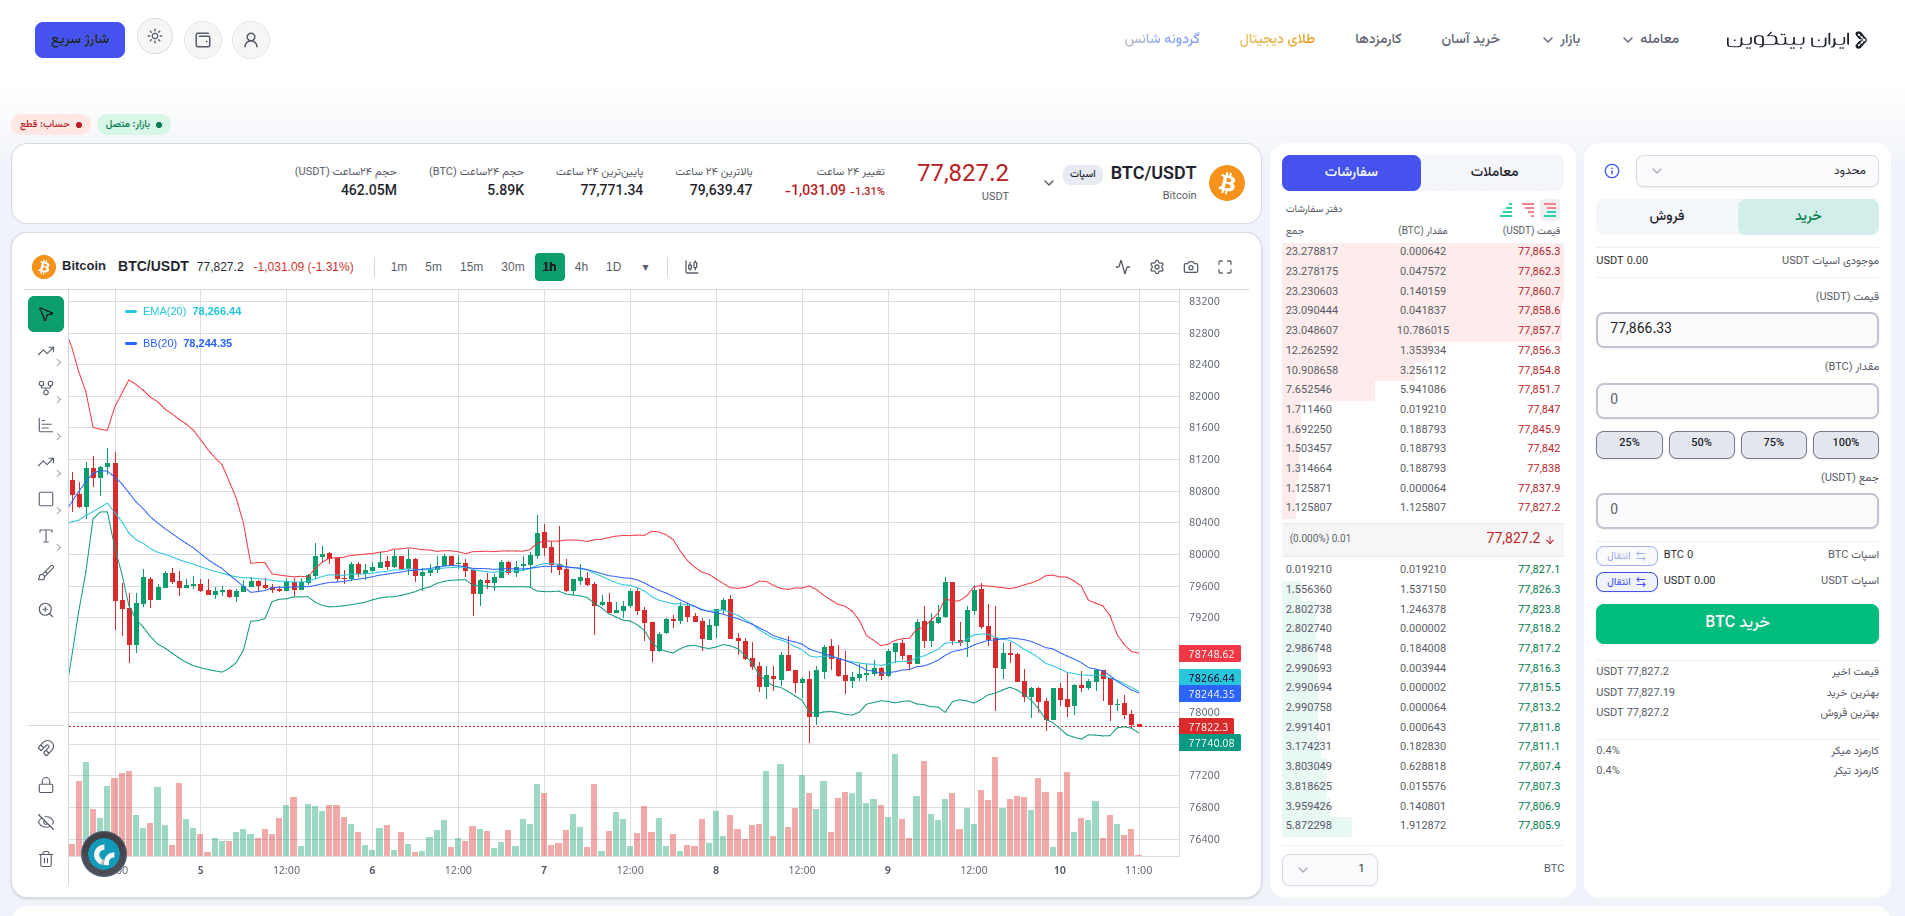Toggle the light/dark theme sun button
The image size is (1905, 916).
click(x=155, y=37)
